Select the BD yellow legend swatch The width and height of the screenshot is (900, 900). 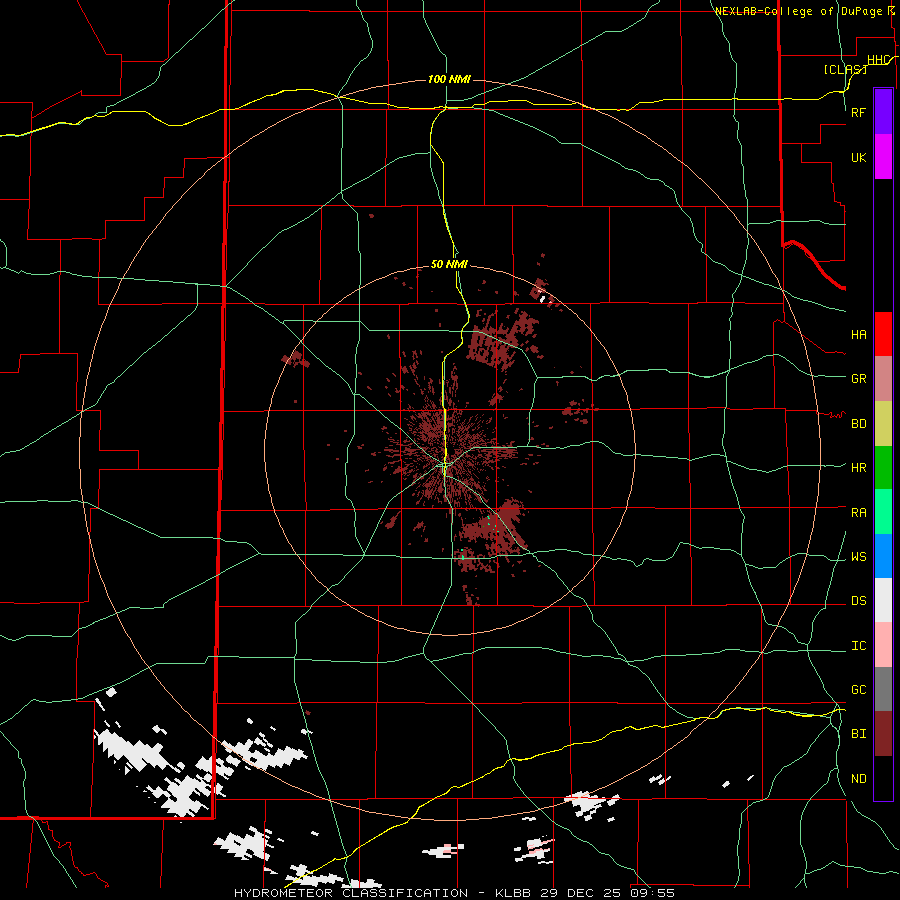[883, 424]
